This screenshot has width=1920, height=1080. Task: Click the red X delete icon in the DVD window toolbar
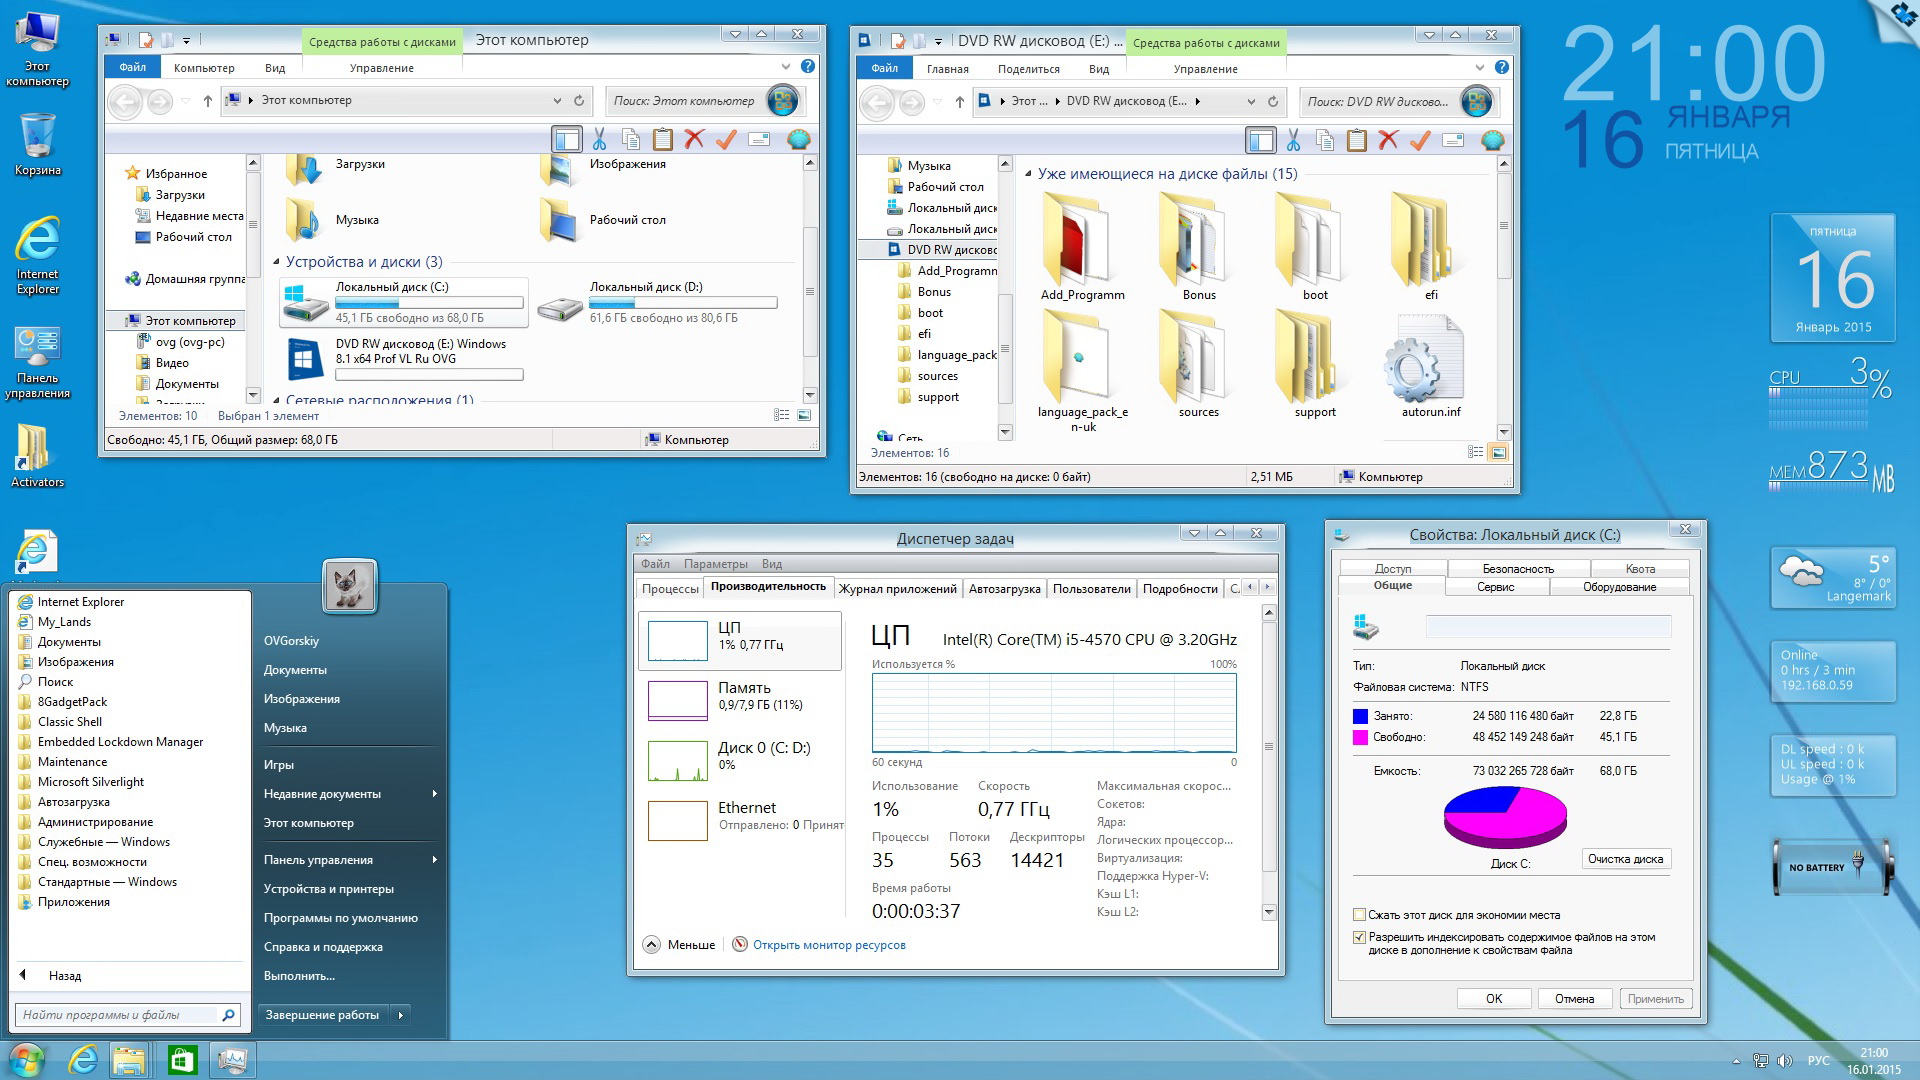pyautogui.click(x=1388, y=141)
